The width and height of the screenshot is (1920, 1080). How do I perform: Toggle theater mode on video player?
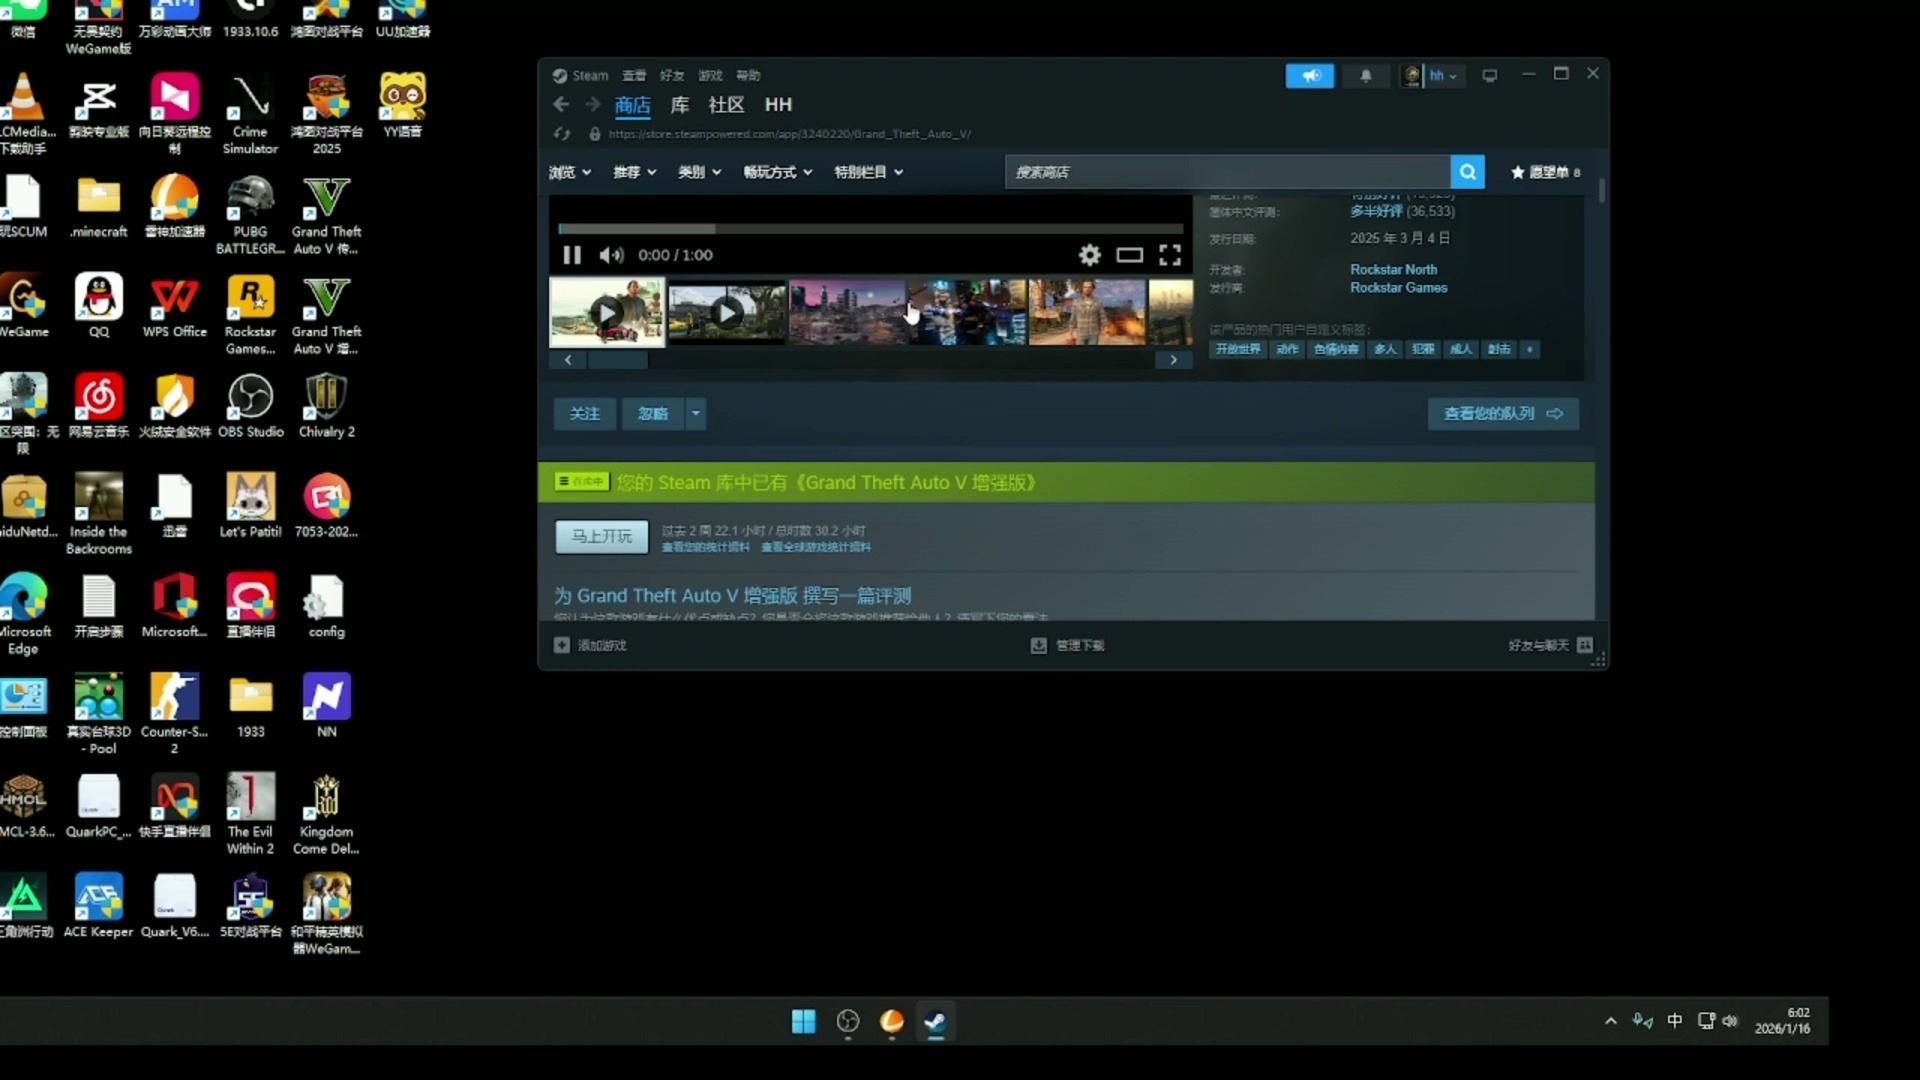(x=1130, y=255)
